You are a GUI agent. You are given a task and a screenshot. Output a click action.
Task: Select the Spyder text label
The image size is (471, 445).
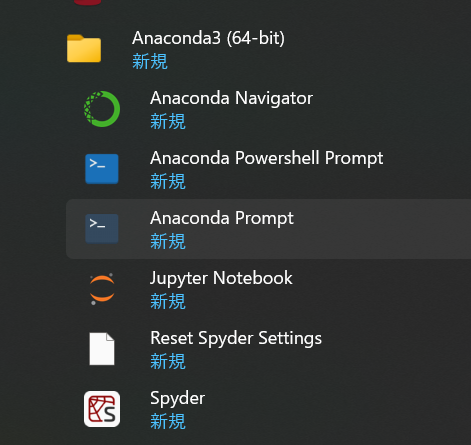[x=178, y=398]
